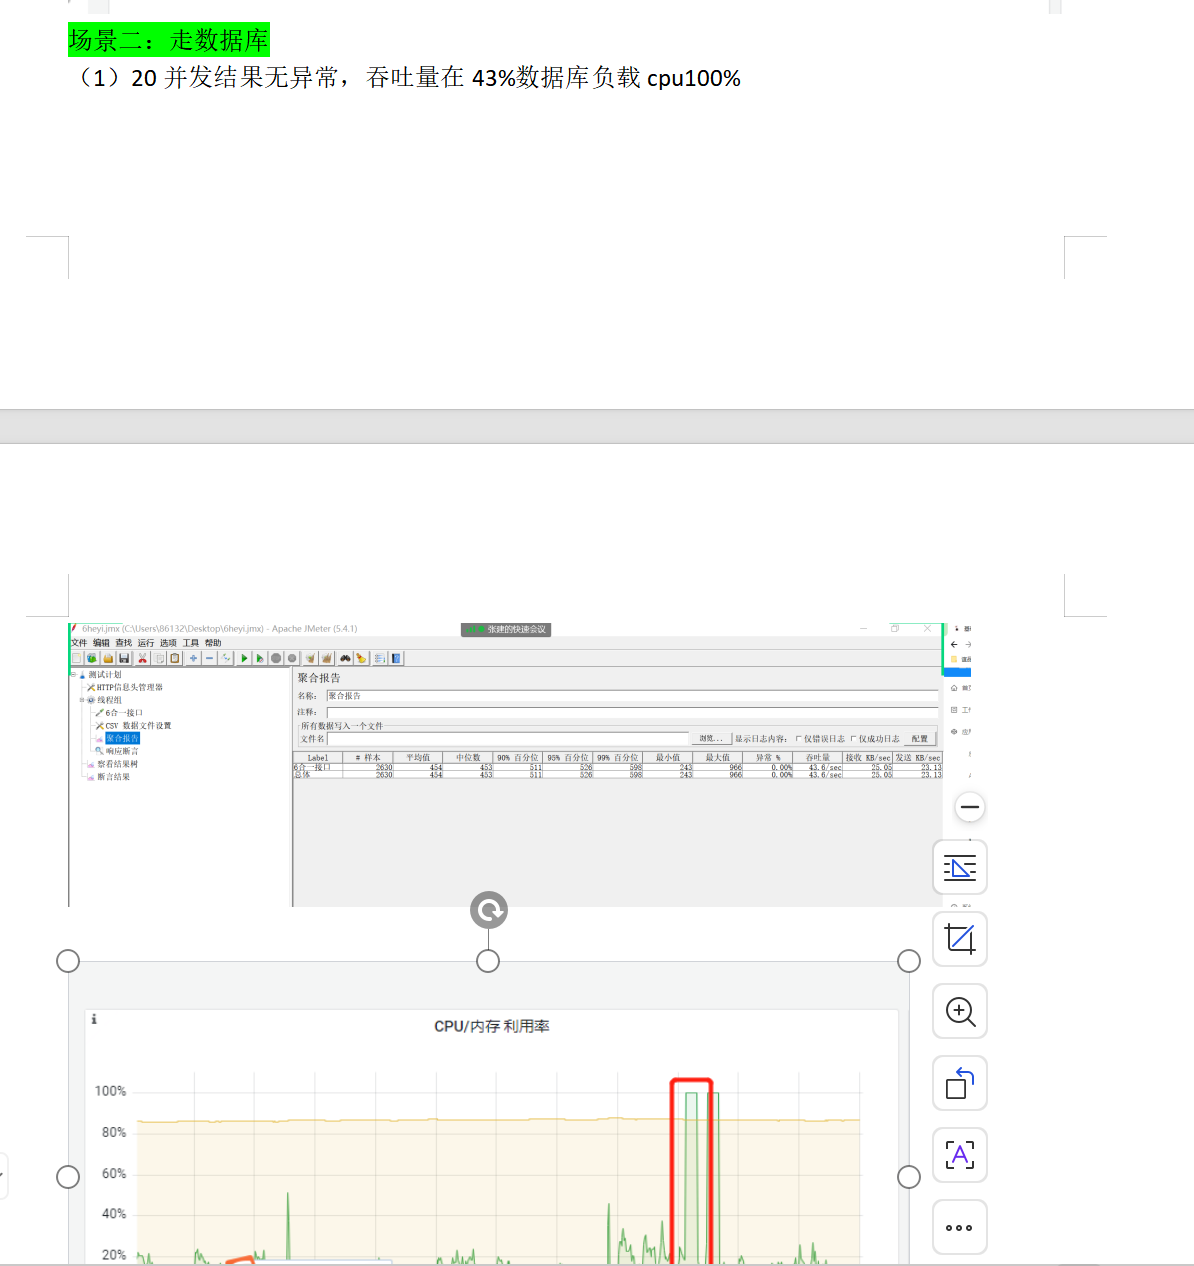Click the JMeter plus (expand all) toolbar icon
This screenshot has width=1194, height=1266.
click(x=193, y=658)
